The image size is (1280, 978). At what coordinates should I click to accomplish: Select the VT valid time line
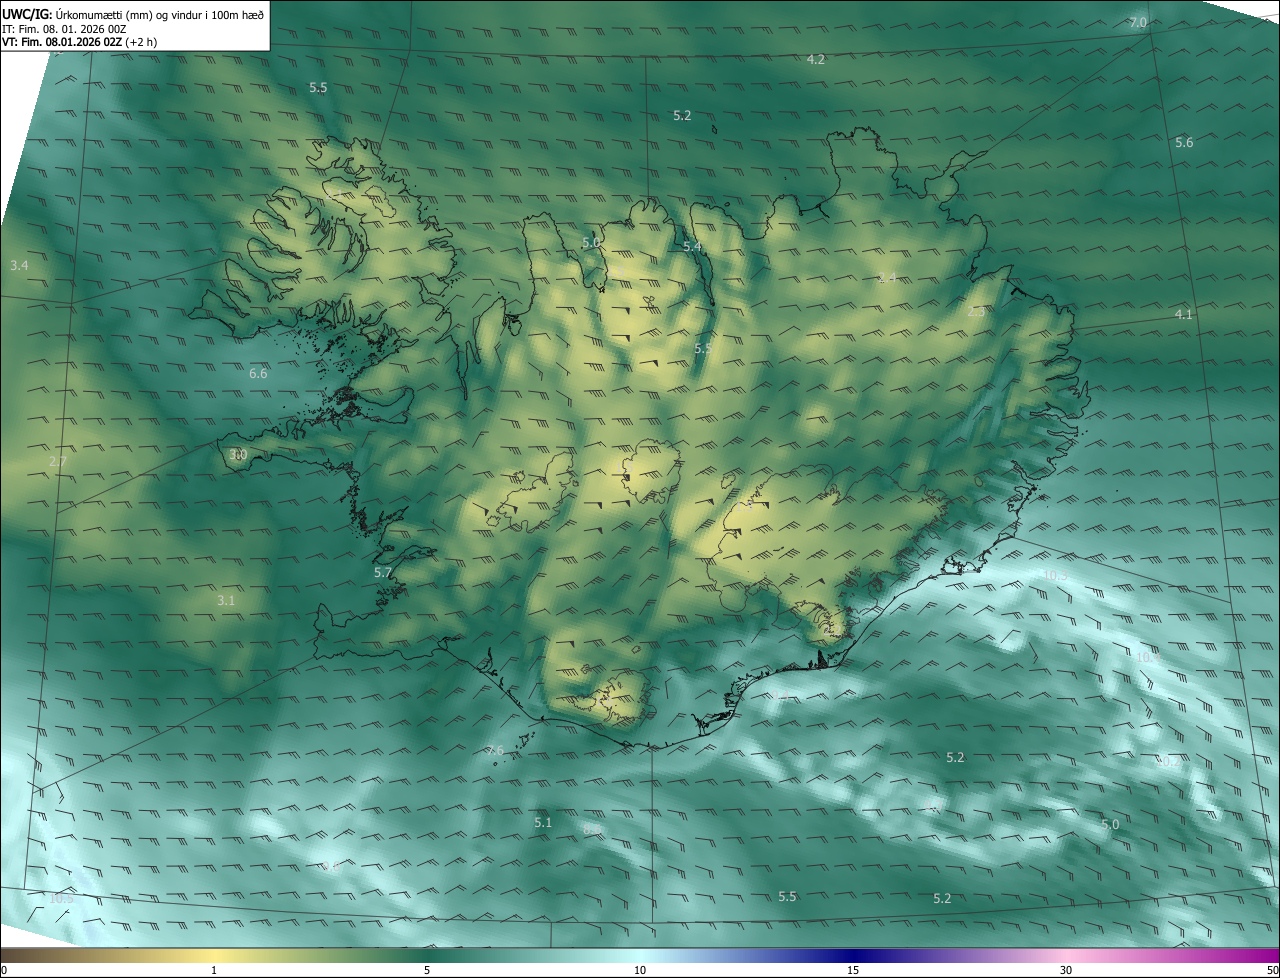point(79,42)
